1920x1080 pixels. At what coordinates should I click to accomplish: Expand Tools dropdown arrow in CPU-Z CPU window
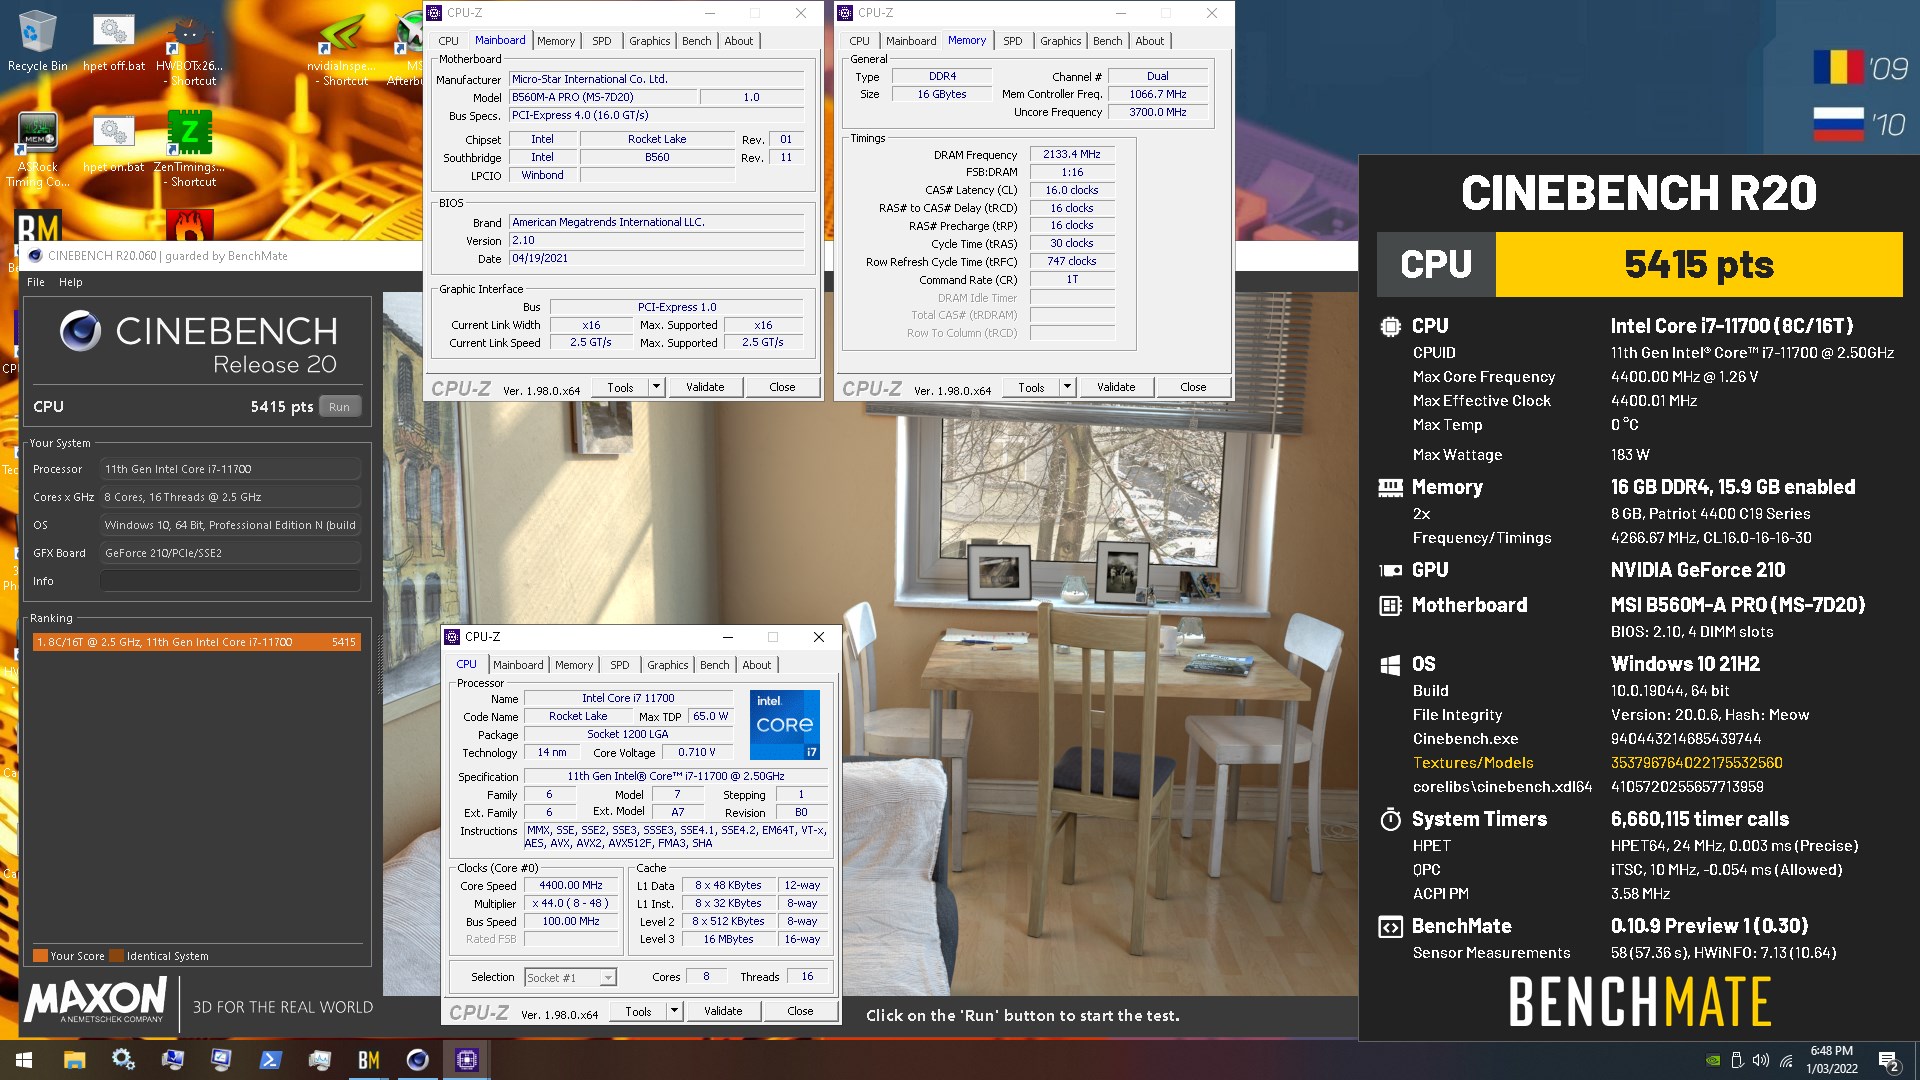(x=674, y=1011)
